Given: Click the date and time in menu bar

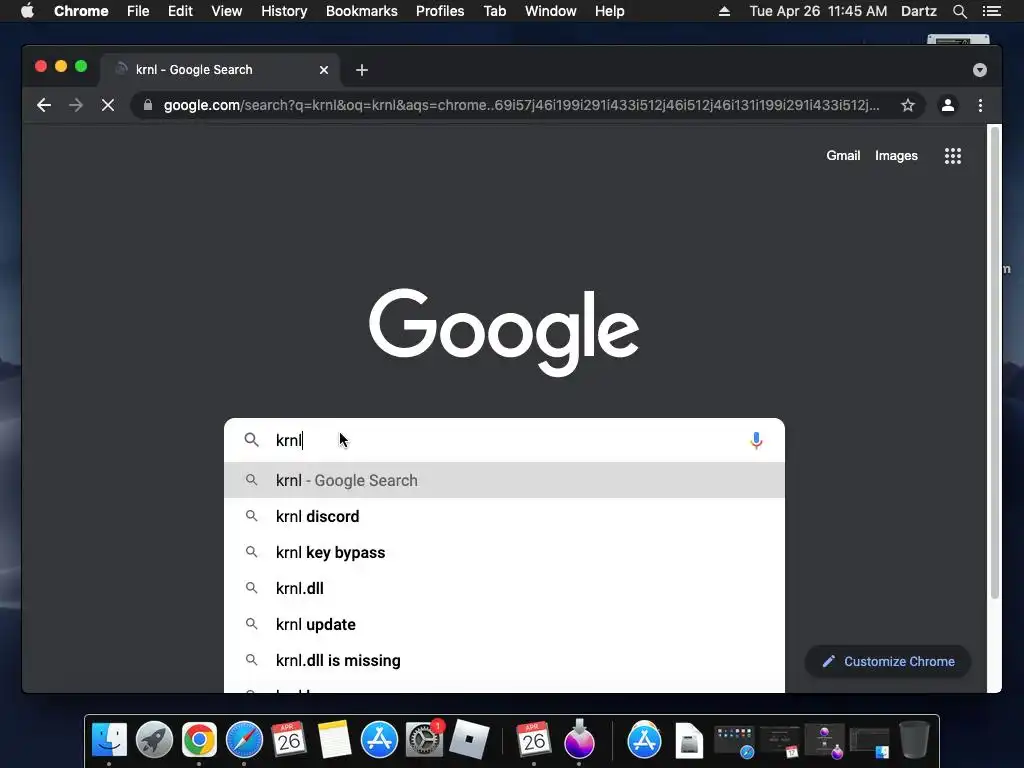Looking at the screenshot, I should coord(818,11).
